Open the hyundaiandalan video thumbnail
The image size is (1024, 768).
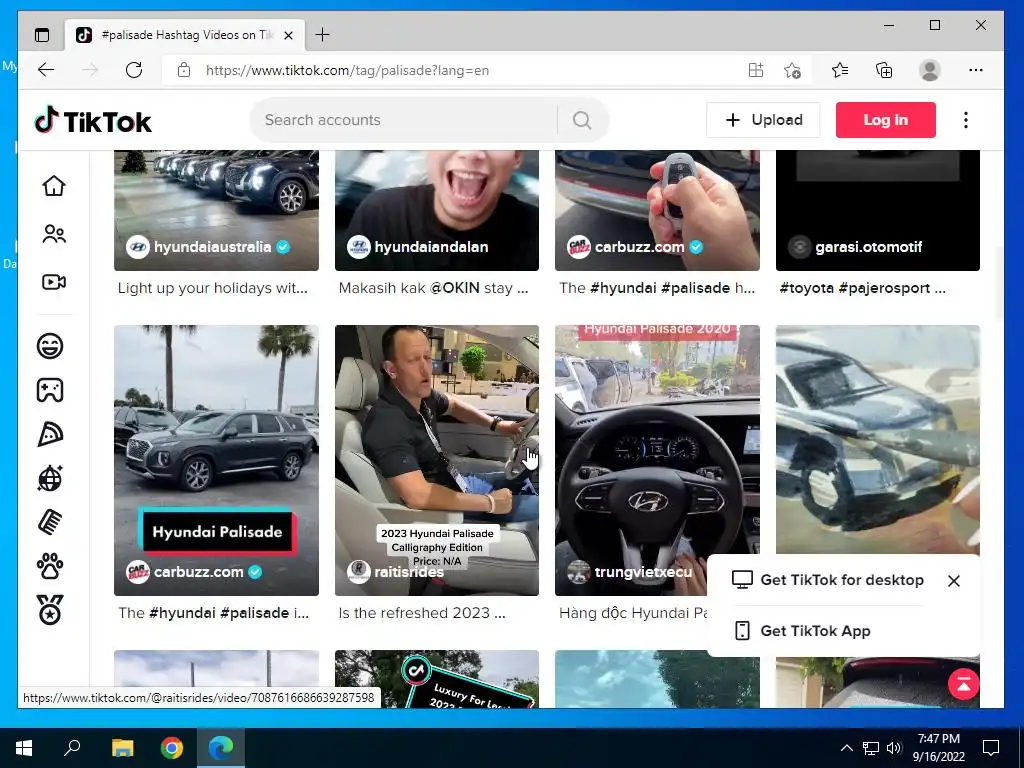[x=437, y=210]
